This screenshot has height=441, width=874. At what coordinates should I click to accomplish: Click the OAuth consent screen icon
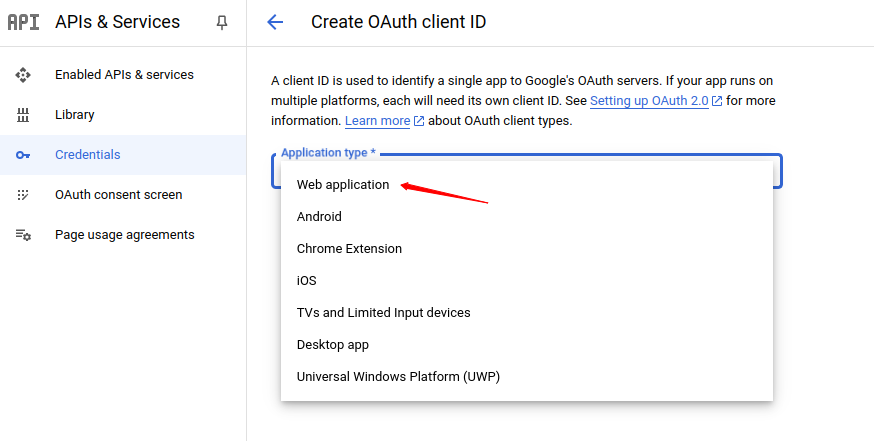click(23, 195)
